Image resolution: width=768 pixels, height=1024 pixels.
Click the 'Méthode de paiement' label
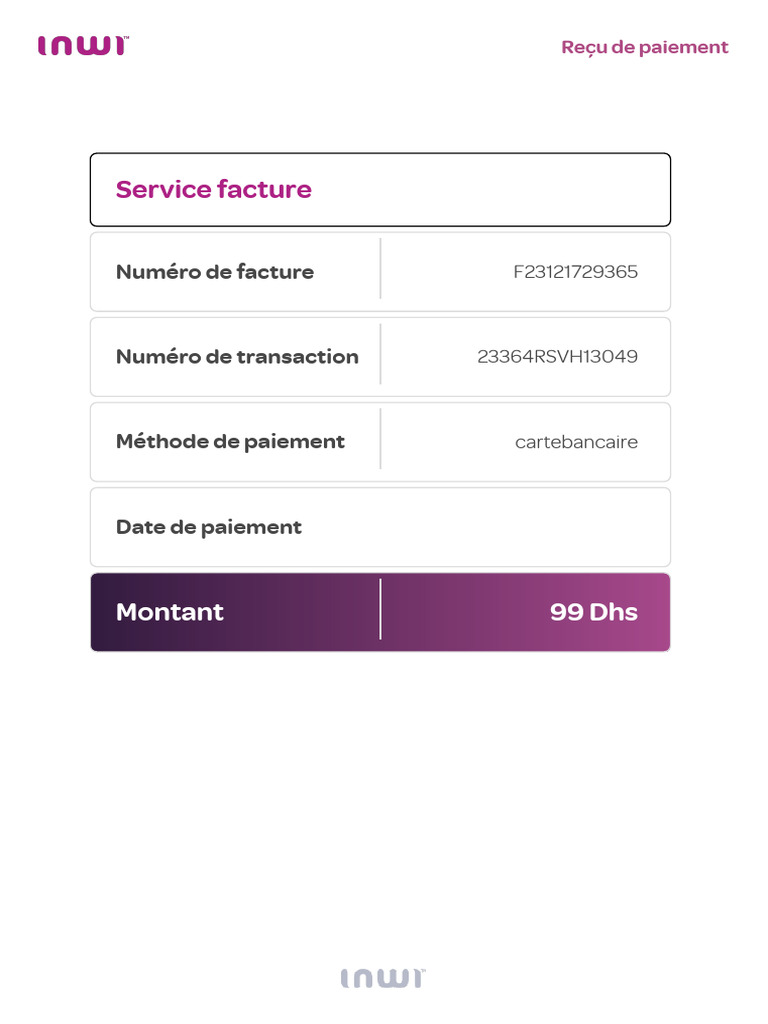[x=230, y=442]
